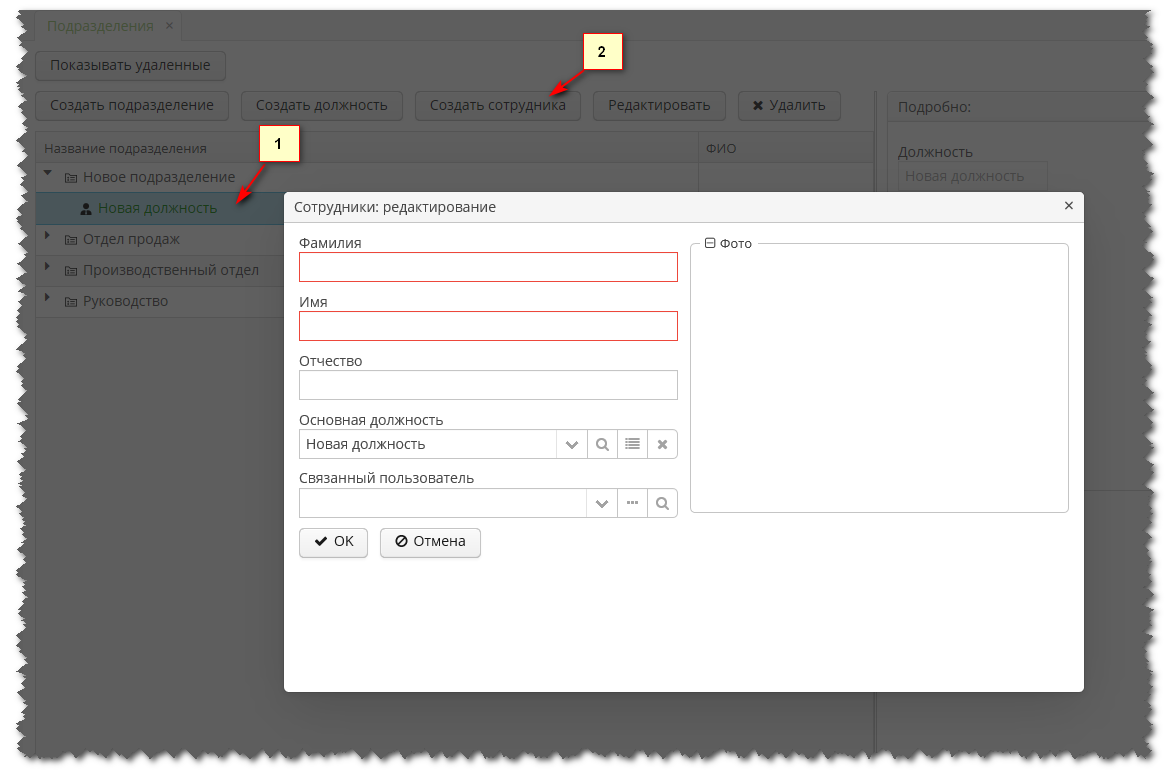
Task: Click the magnifier search icon next to Основная должность
Action: (x=602, y=443)
